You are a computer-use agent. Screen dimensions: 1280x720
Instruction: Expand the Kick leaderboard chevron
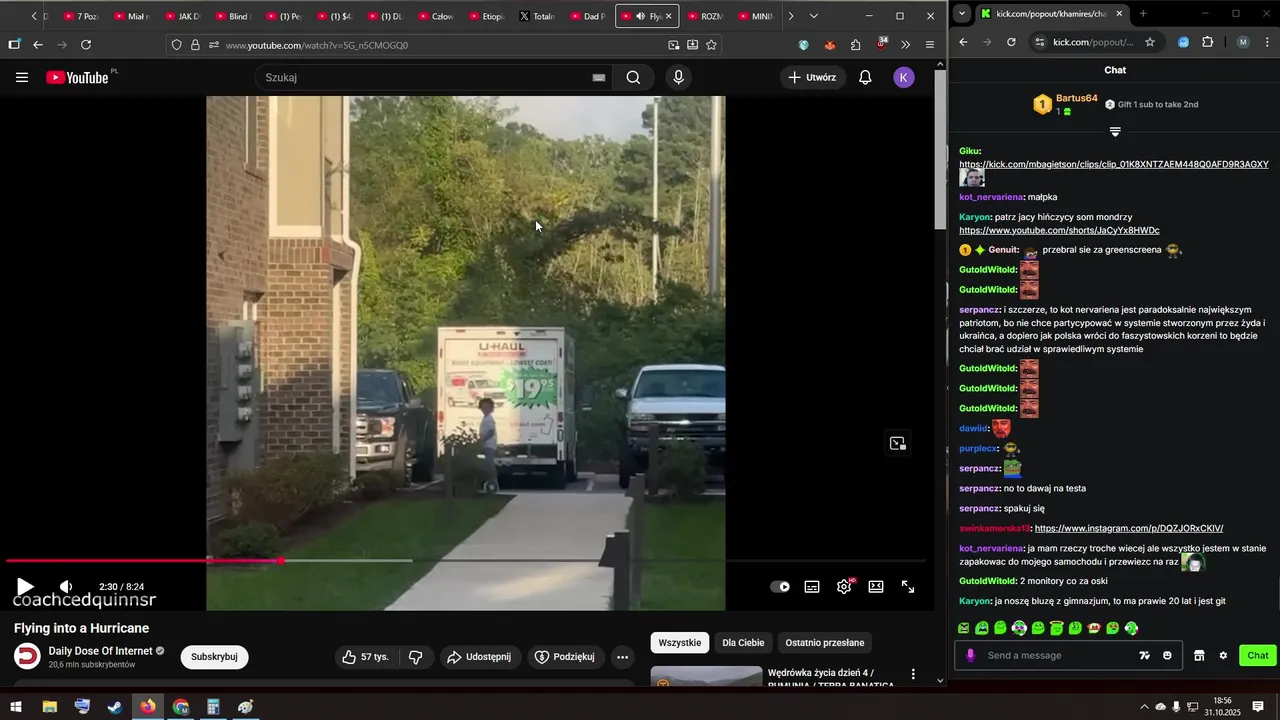[1115, 131]
